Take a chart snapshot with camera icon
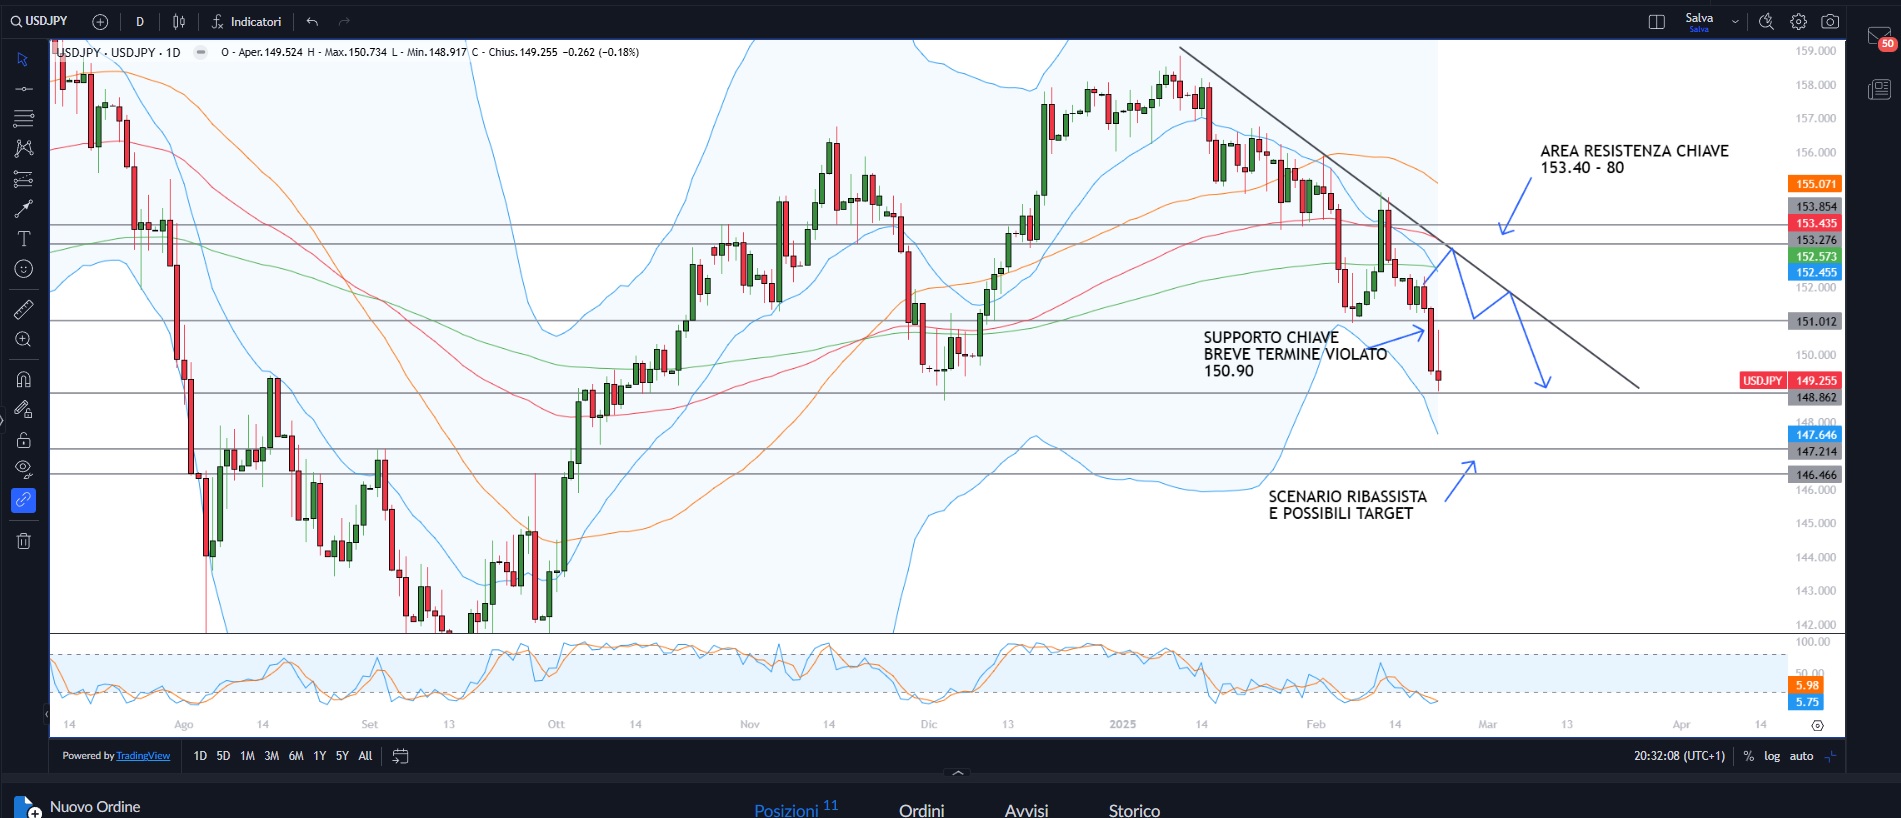Viewport: 1901px width, 818px height. click(1830, 22)
